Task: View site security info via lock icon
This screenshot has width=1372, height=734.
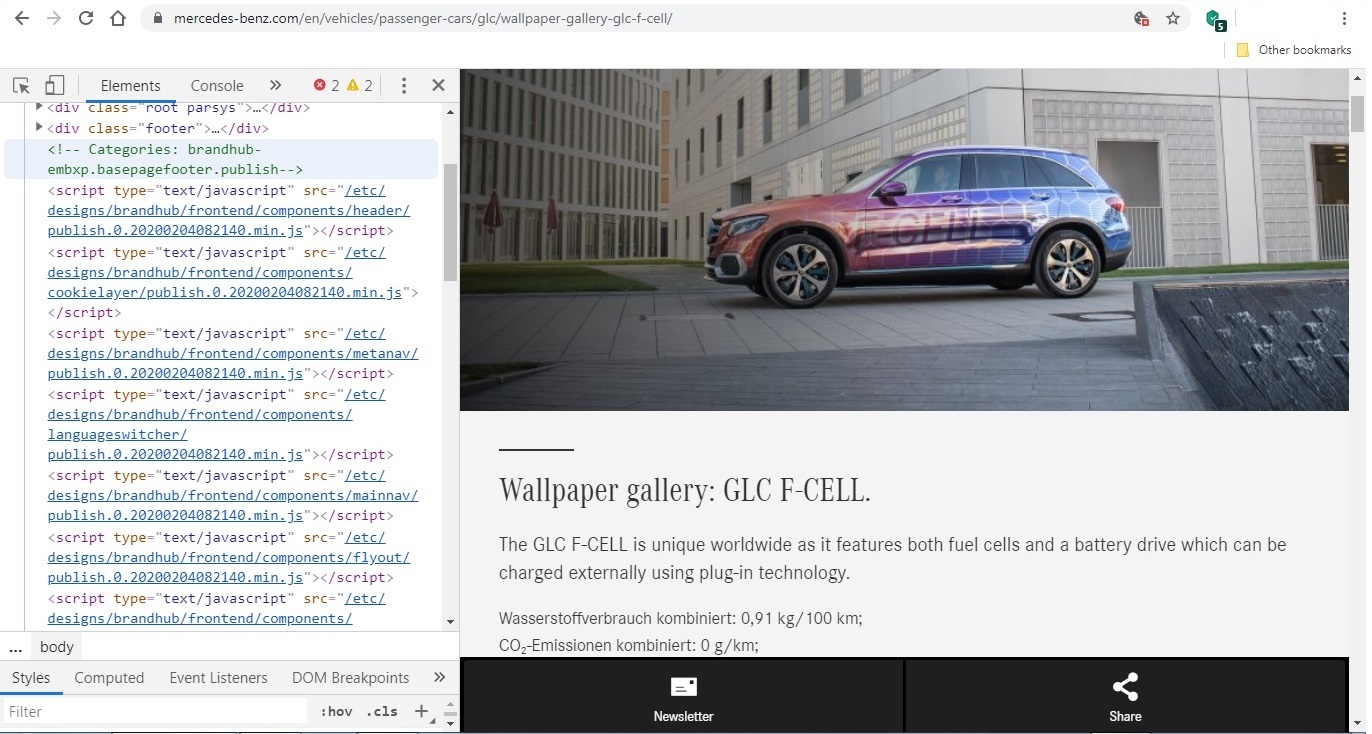Action: [x=157, y=18]
